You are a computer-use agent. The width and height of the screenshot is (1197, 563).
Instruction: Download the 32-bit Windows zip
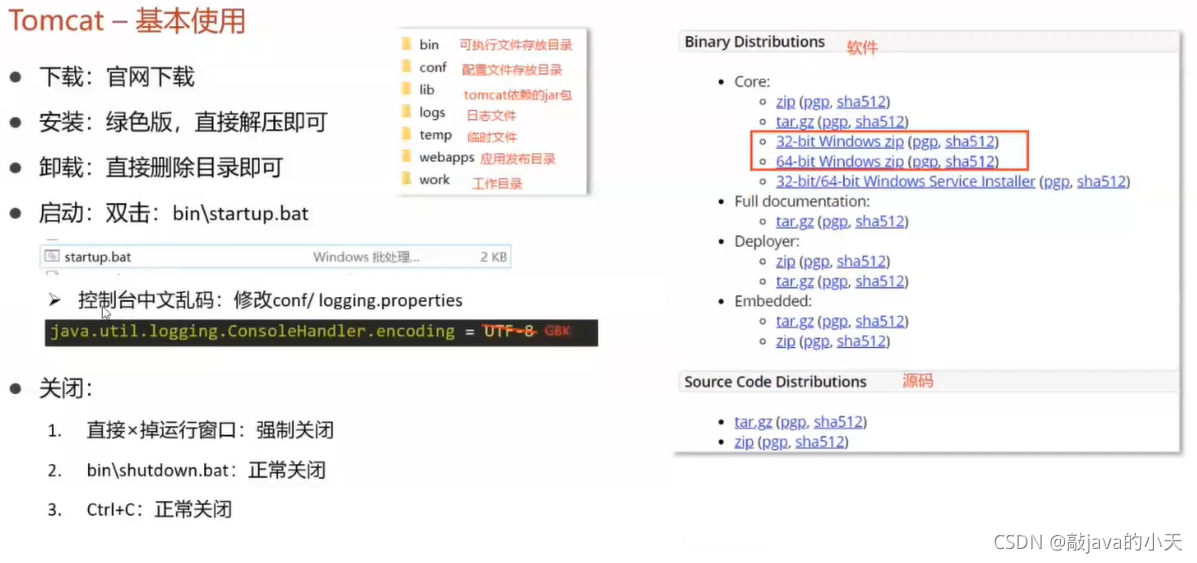pyautogui.click(x=840, y=141)
